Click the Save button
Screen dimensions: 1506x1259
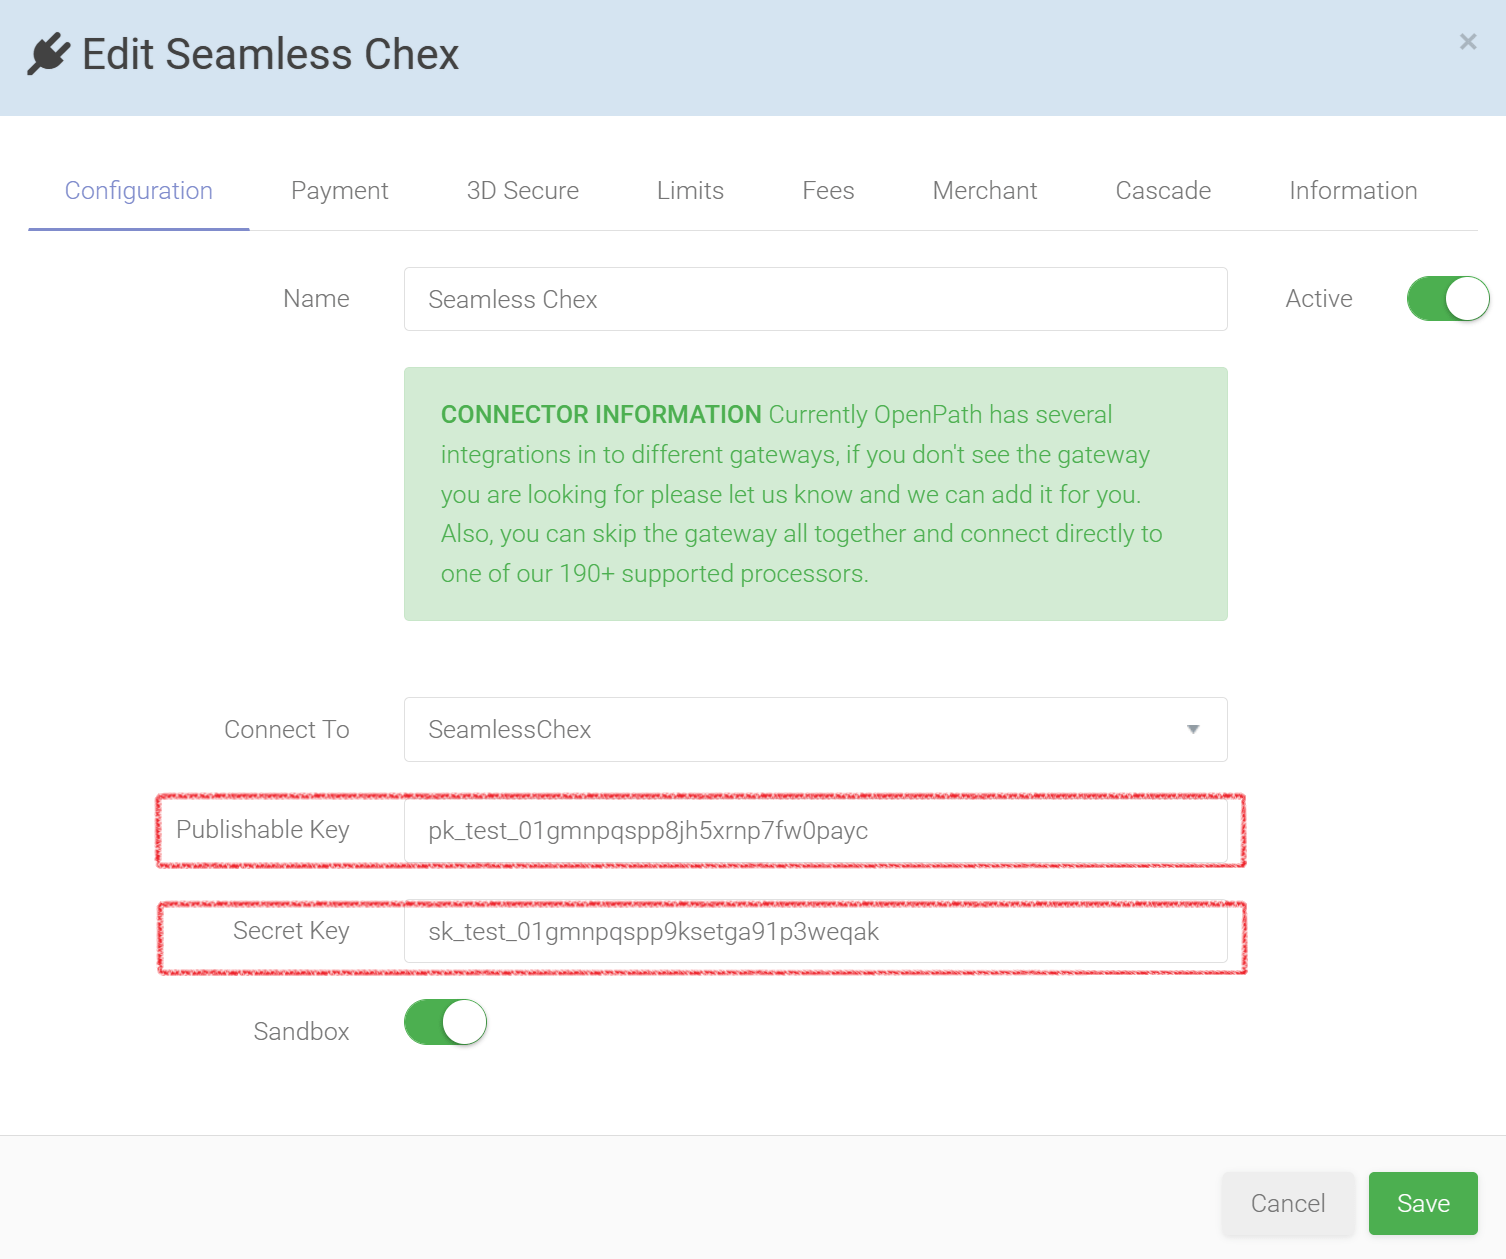[x=1423, y=1203]
